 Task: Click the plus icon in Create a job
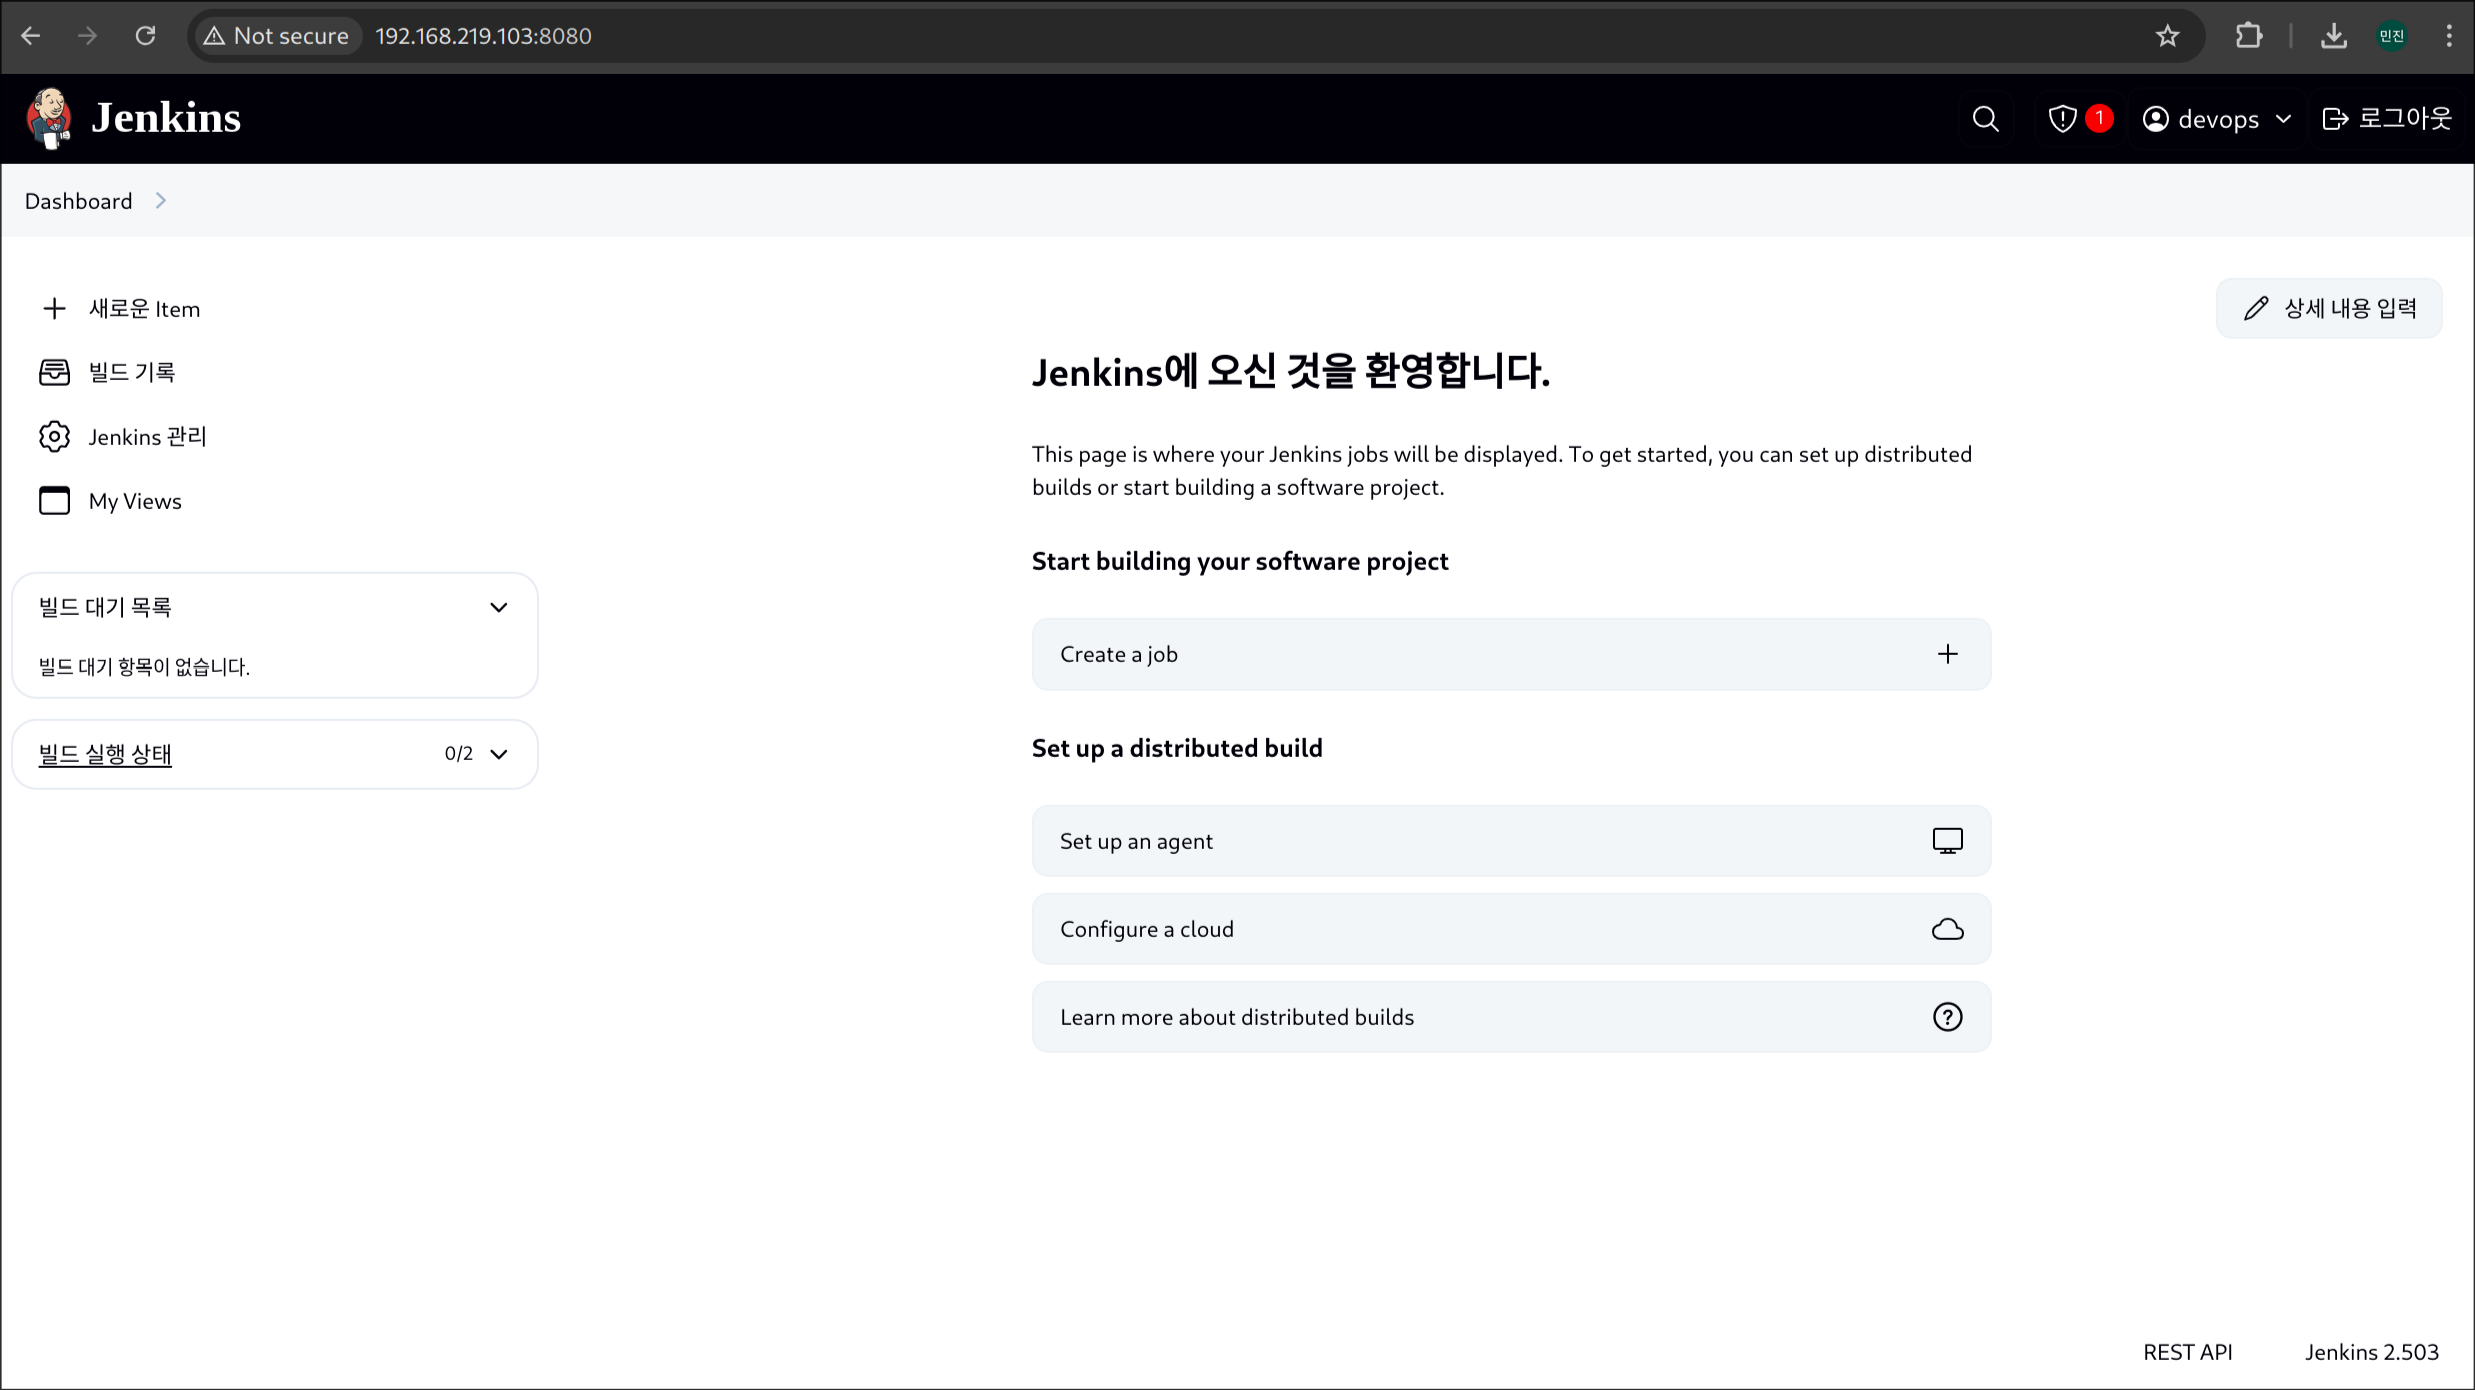[1947, 654]
